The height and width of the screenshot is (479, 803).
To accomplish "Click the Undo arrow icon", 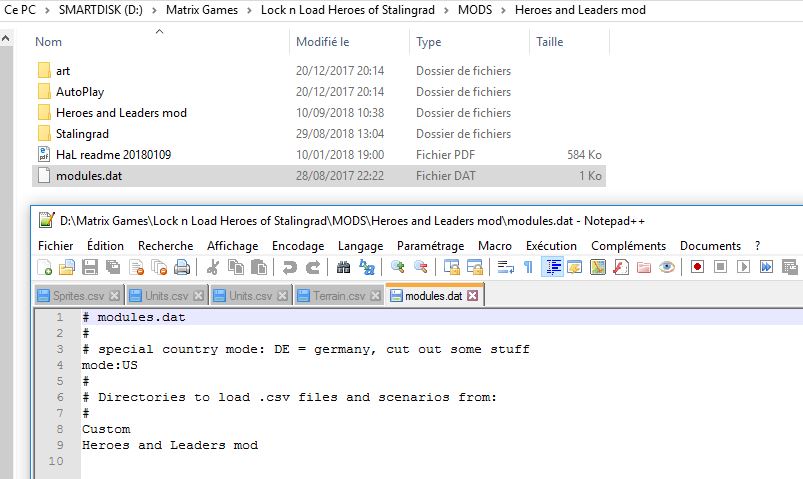I will 289,267.
